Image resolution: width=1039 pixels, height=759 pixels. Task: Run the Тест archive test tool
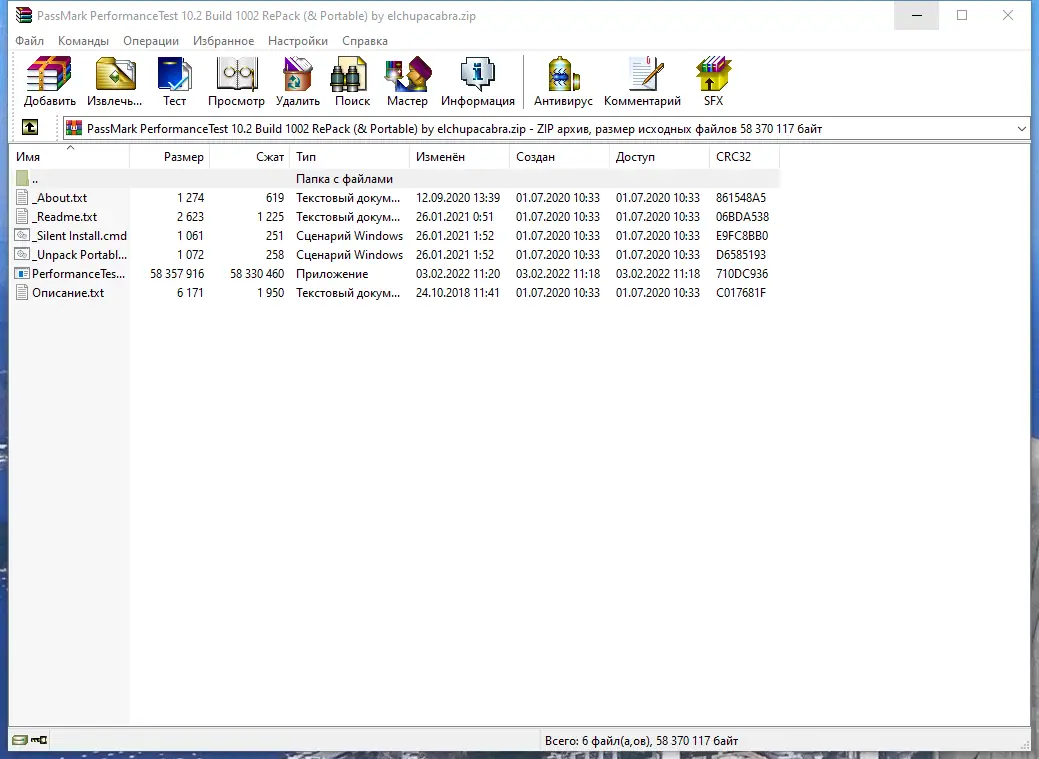coord(174,80)
